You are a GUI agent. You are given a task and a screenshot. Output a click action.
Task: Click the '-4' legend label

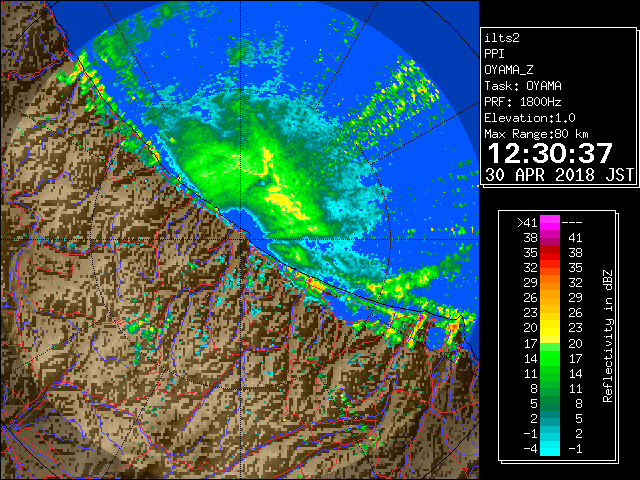coord(530,449)
